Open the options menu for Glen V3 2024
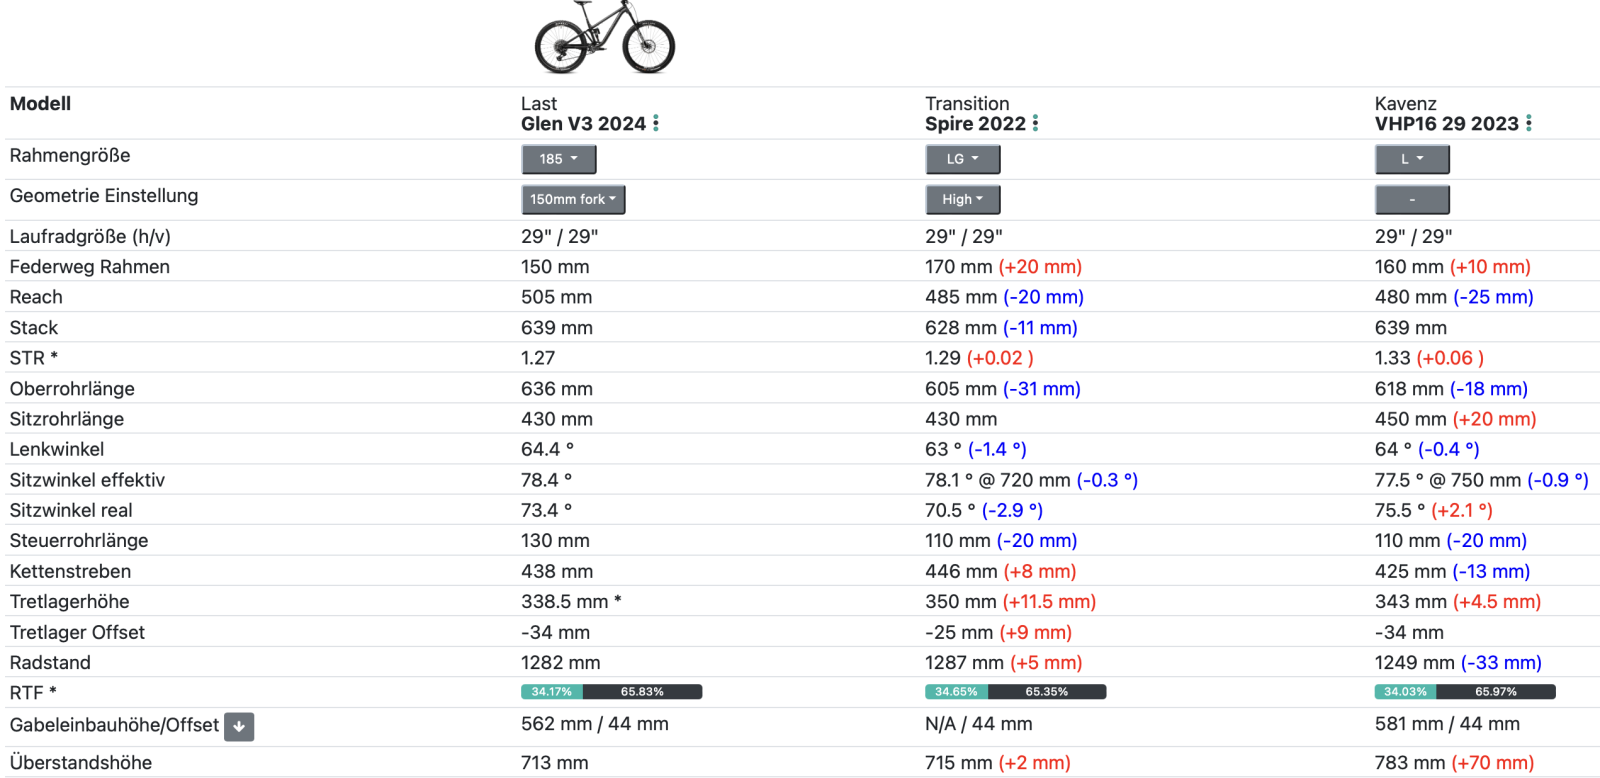The image size is (1600, 778). (656, 123)
